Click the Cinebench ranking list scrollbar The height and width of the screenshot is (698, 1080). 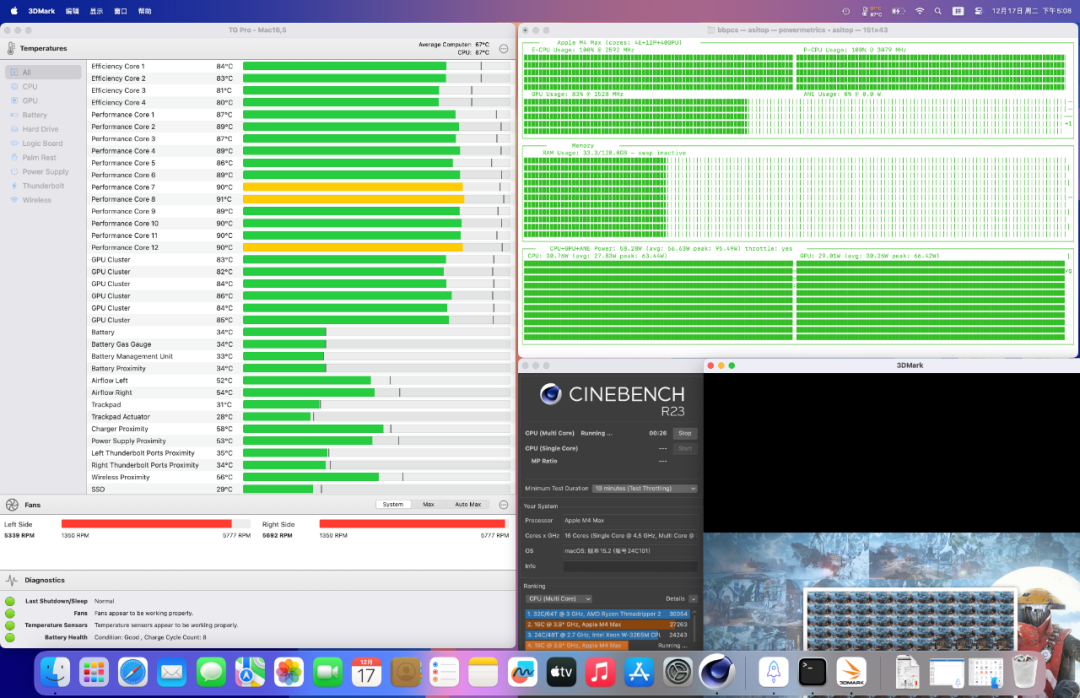(x=695, y=629)
